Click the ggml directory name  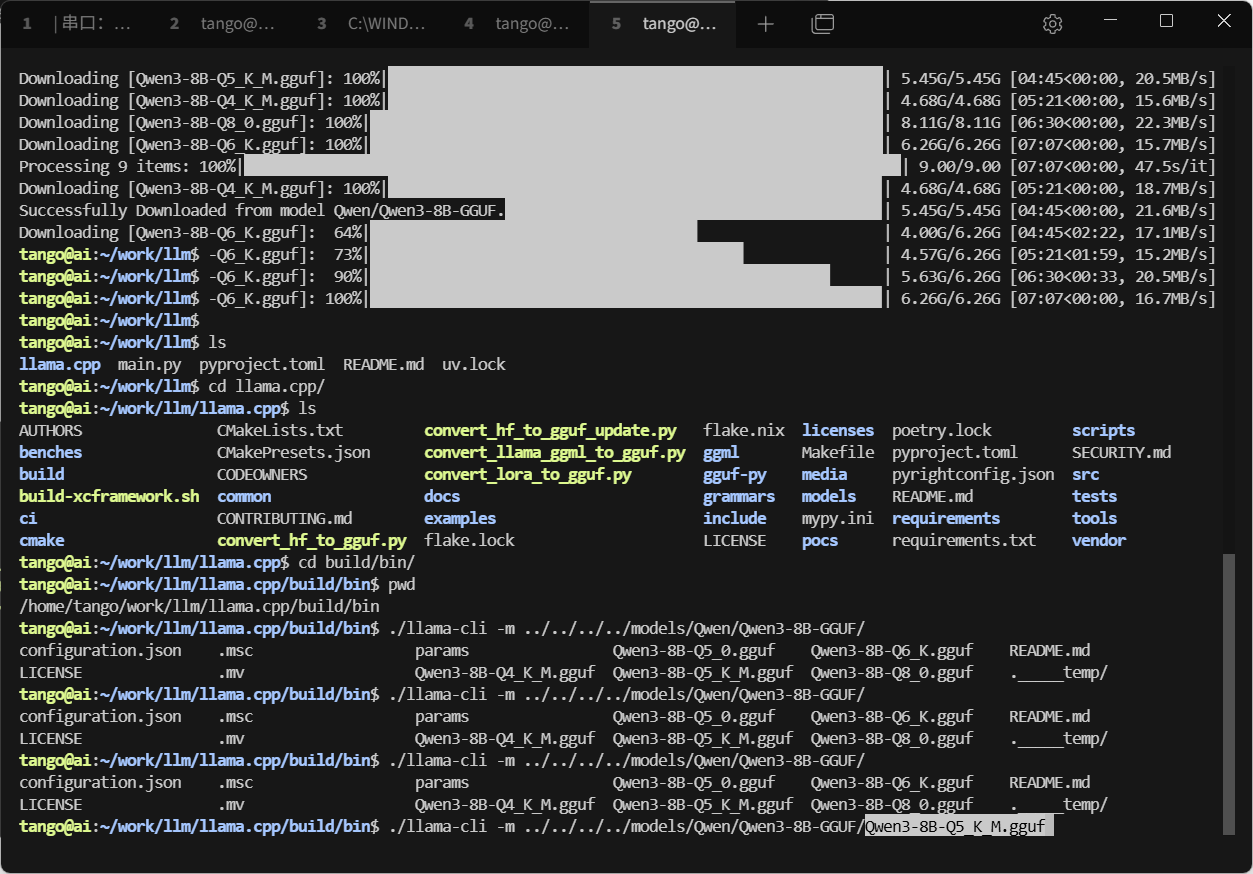721,452
